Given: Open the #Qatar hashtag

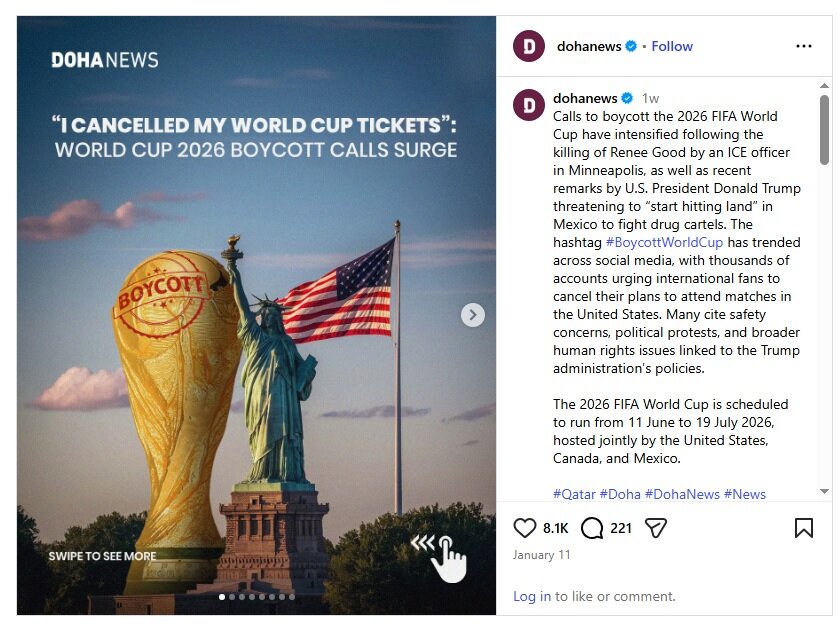Looking at the screenshot, I should pyautogui.click(x=574, y=494).
